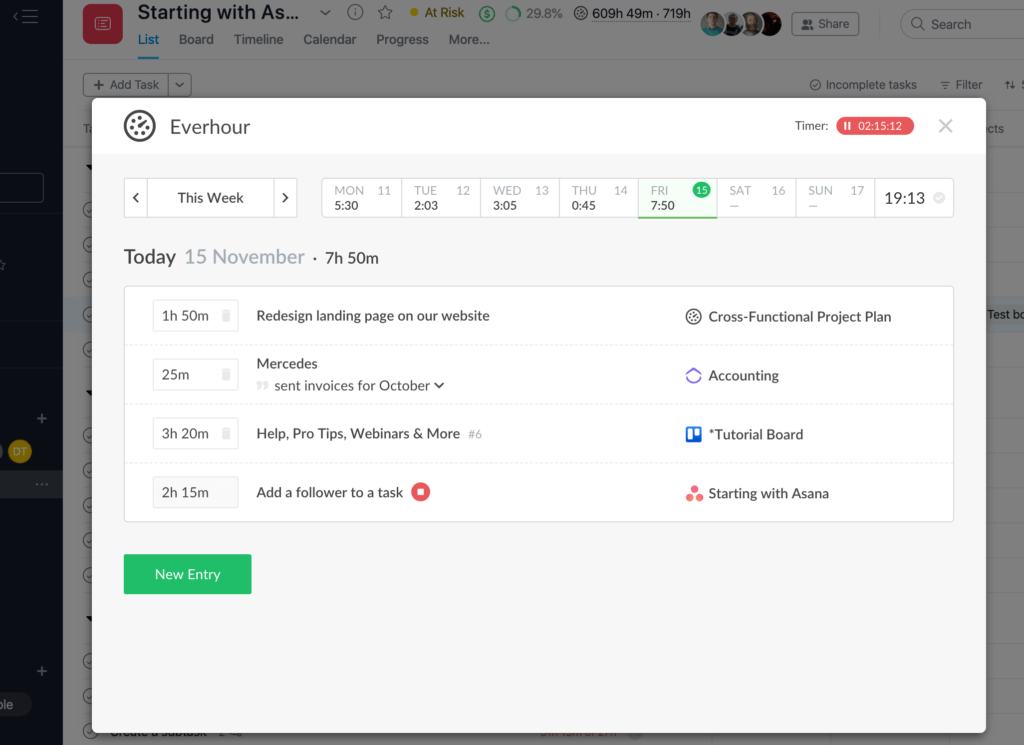Open the Add Task dropdown arrow

point(178,85)
